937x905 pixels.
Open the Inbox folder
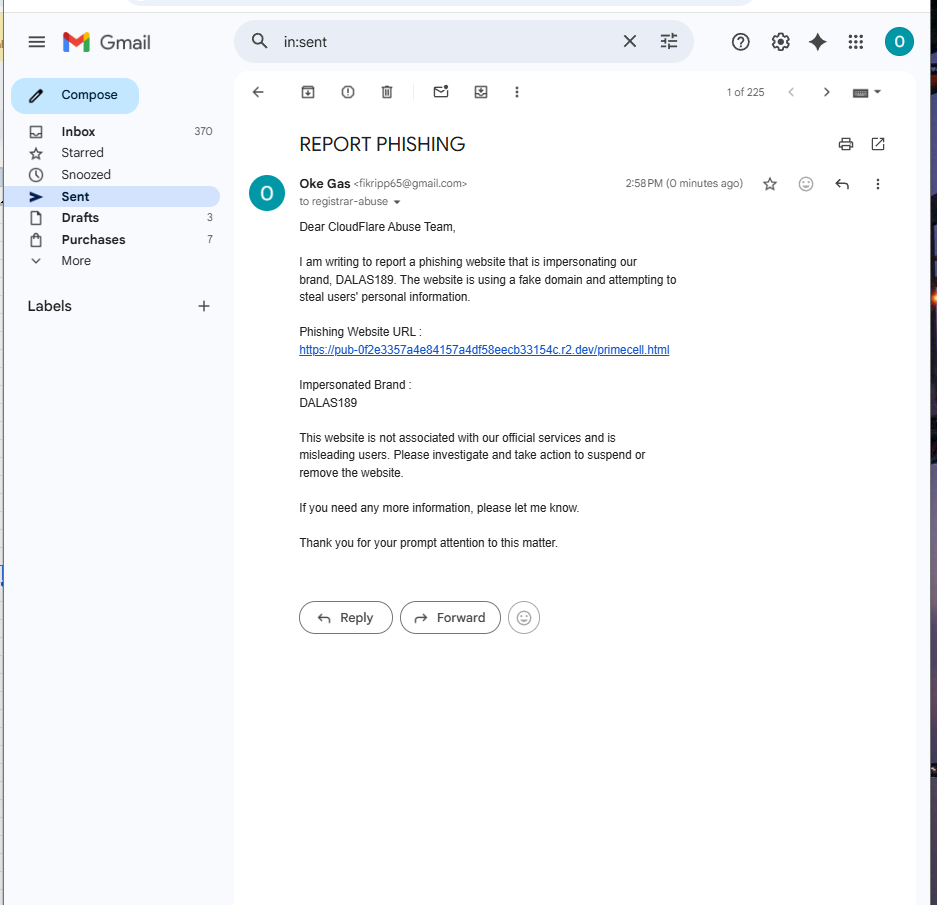click(112, 132)
